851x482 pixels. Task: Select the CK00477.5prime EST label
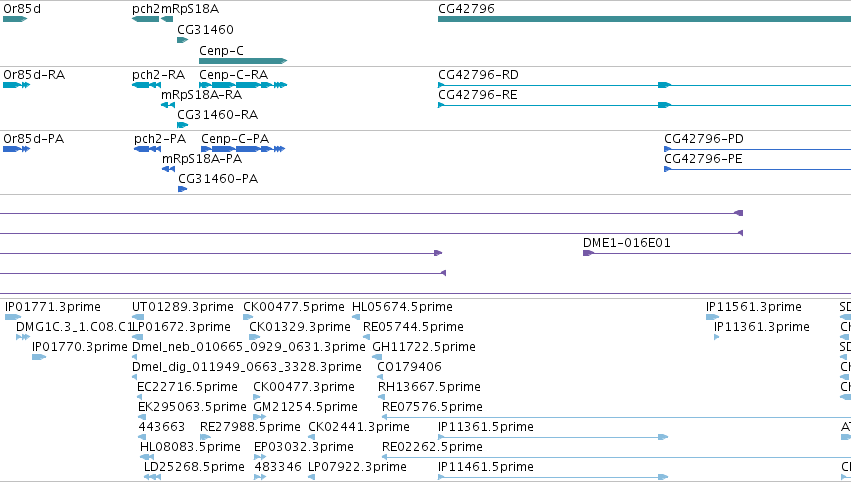(294, 307)
